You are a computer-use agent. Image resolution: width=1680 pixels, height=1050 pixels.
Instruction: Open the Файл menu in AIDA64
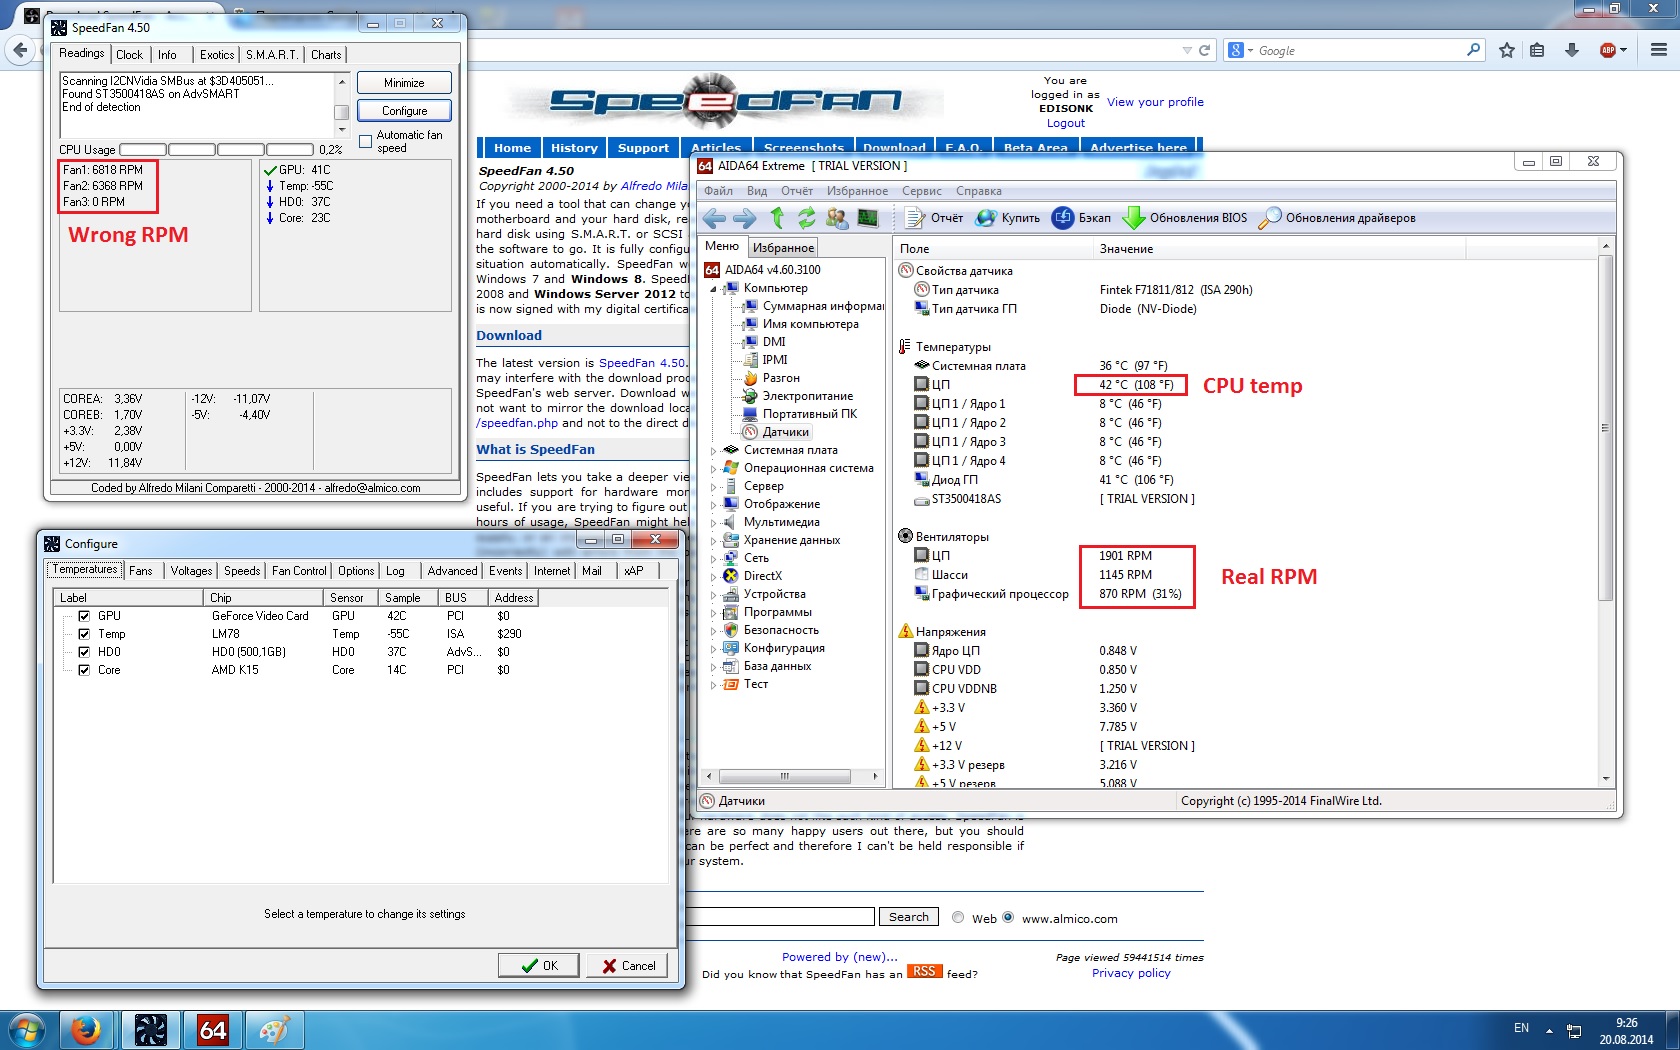[x=718, y=191]
